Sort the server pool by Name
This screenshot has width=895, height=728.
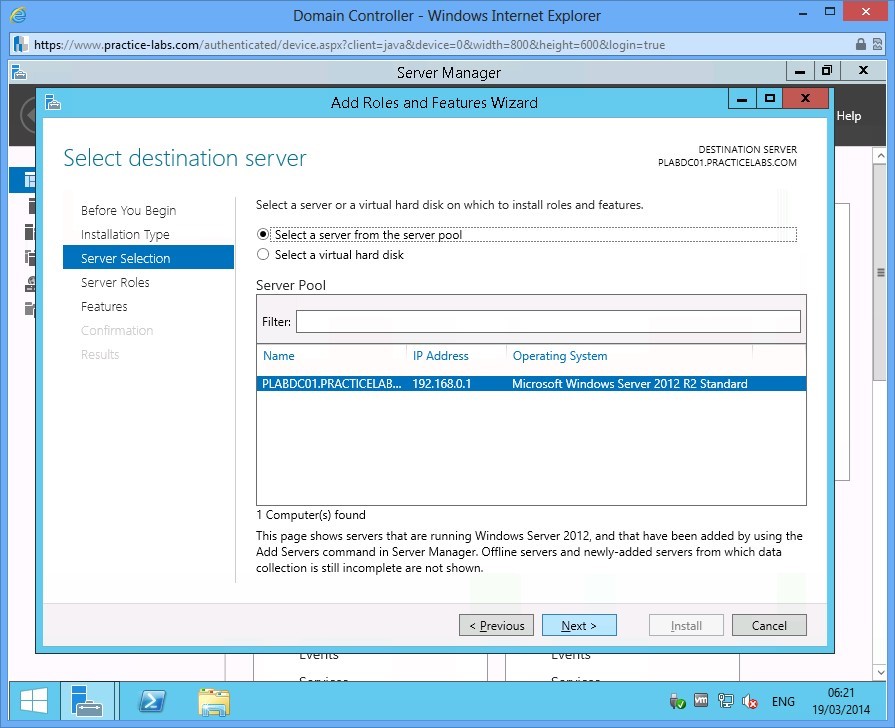click(x=278, y=356)
